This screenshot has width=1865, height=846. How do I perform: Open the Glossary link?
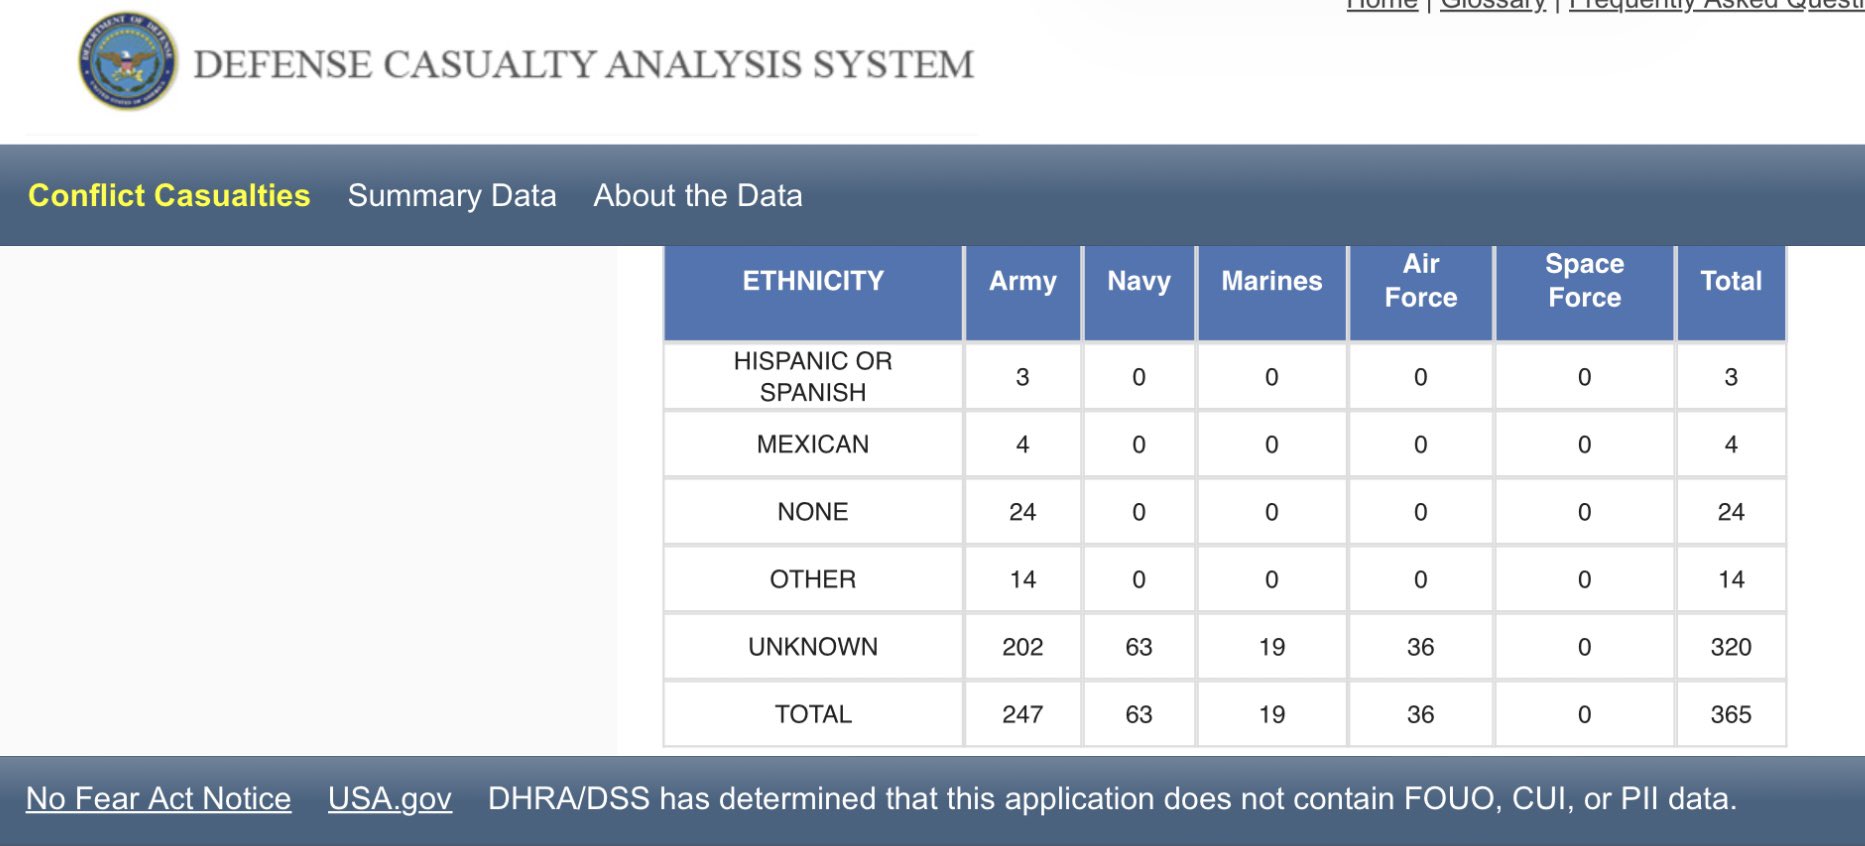tap(1492, 5)
